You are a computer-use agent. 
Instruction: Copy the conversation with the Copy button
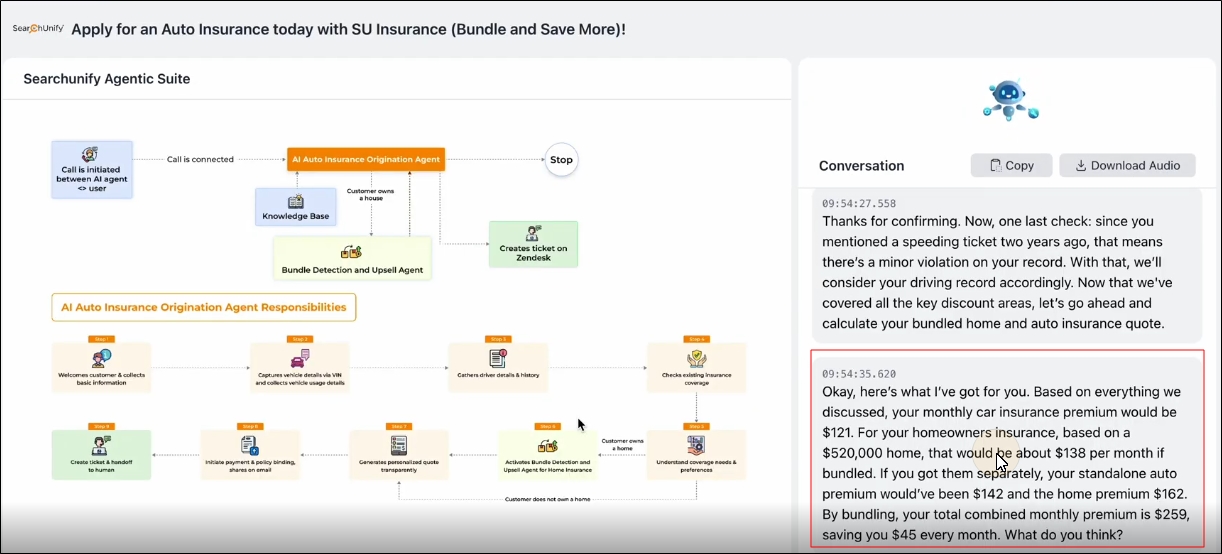1011,165
